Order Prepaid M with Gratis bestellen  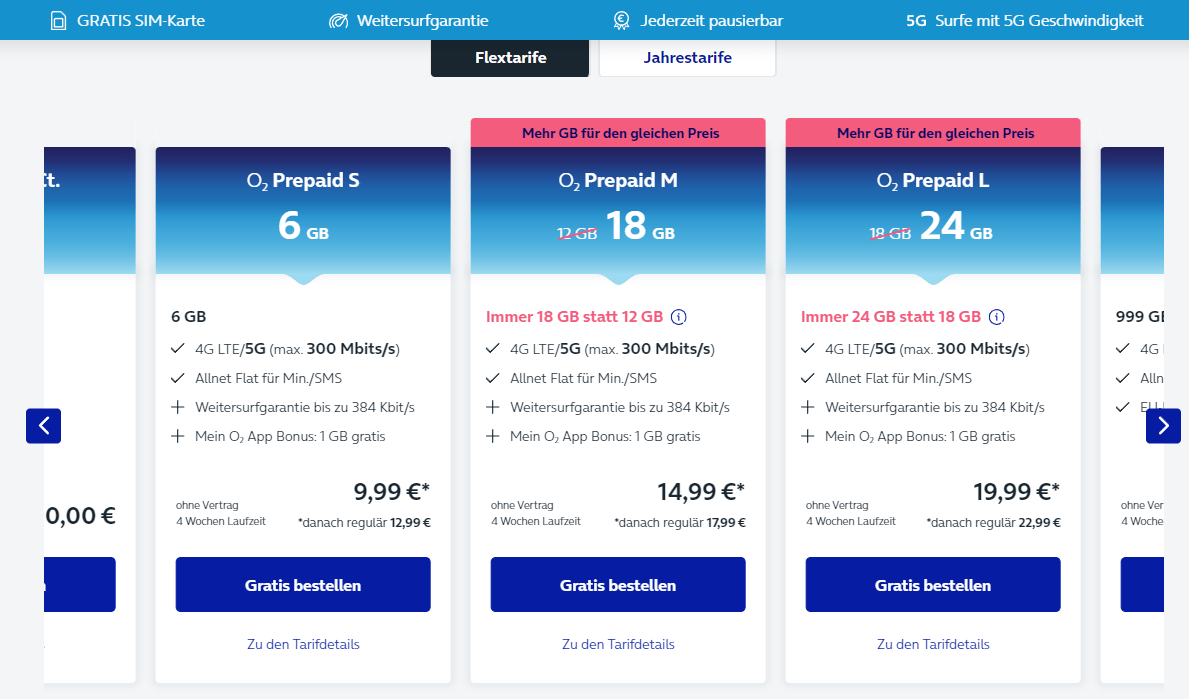tap(618, 585)
